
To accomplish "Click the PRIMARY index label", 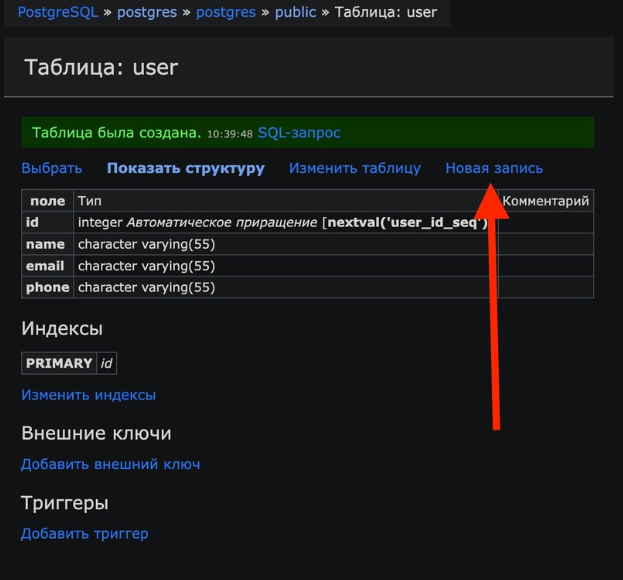I will 59,363.
